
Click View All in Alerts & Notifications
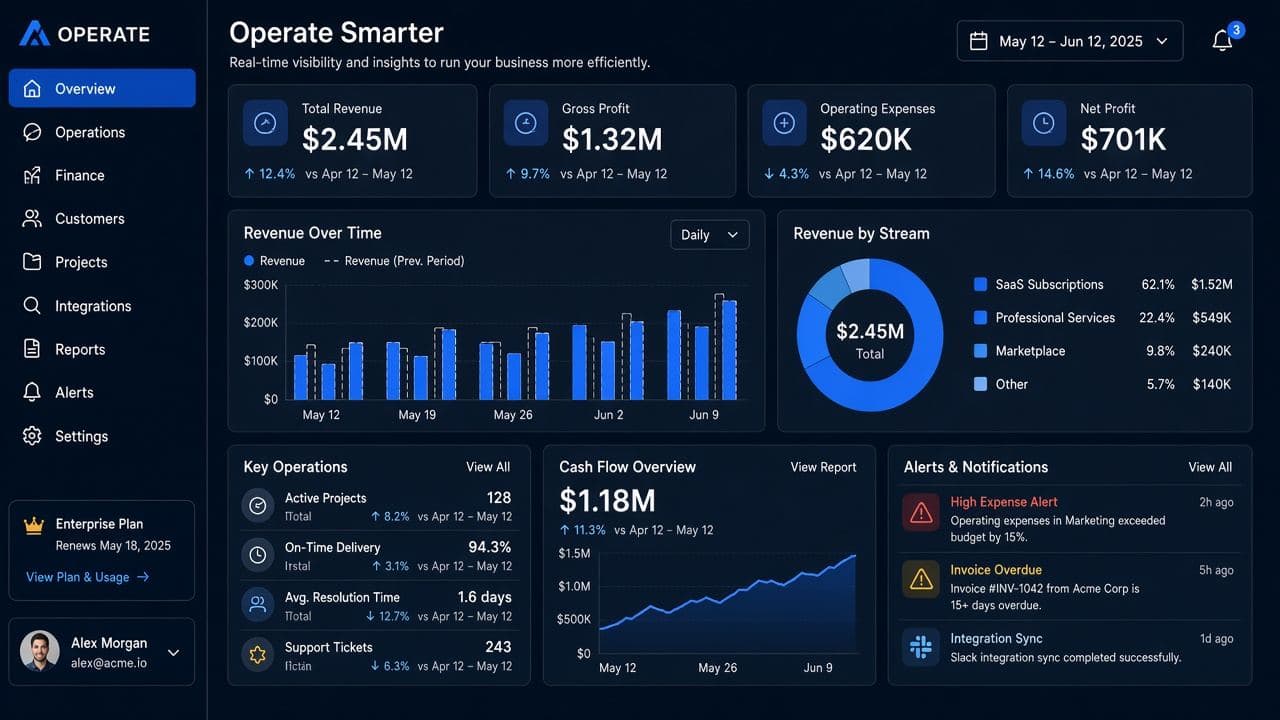(1210, 467)
